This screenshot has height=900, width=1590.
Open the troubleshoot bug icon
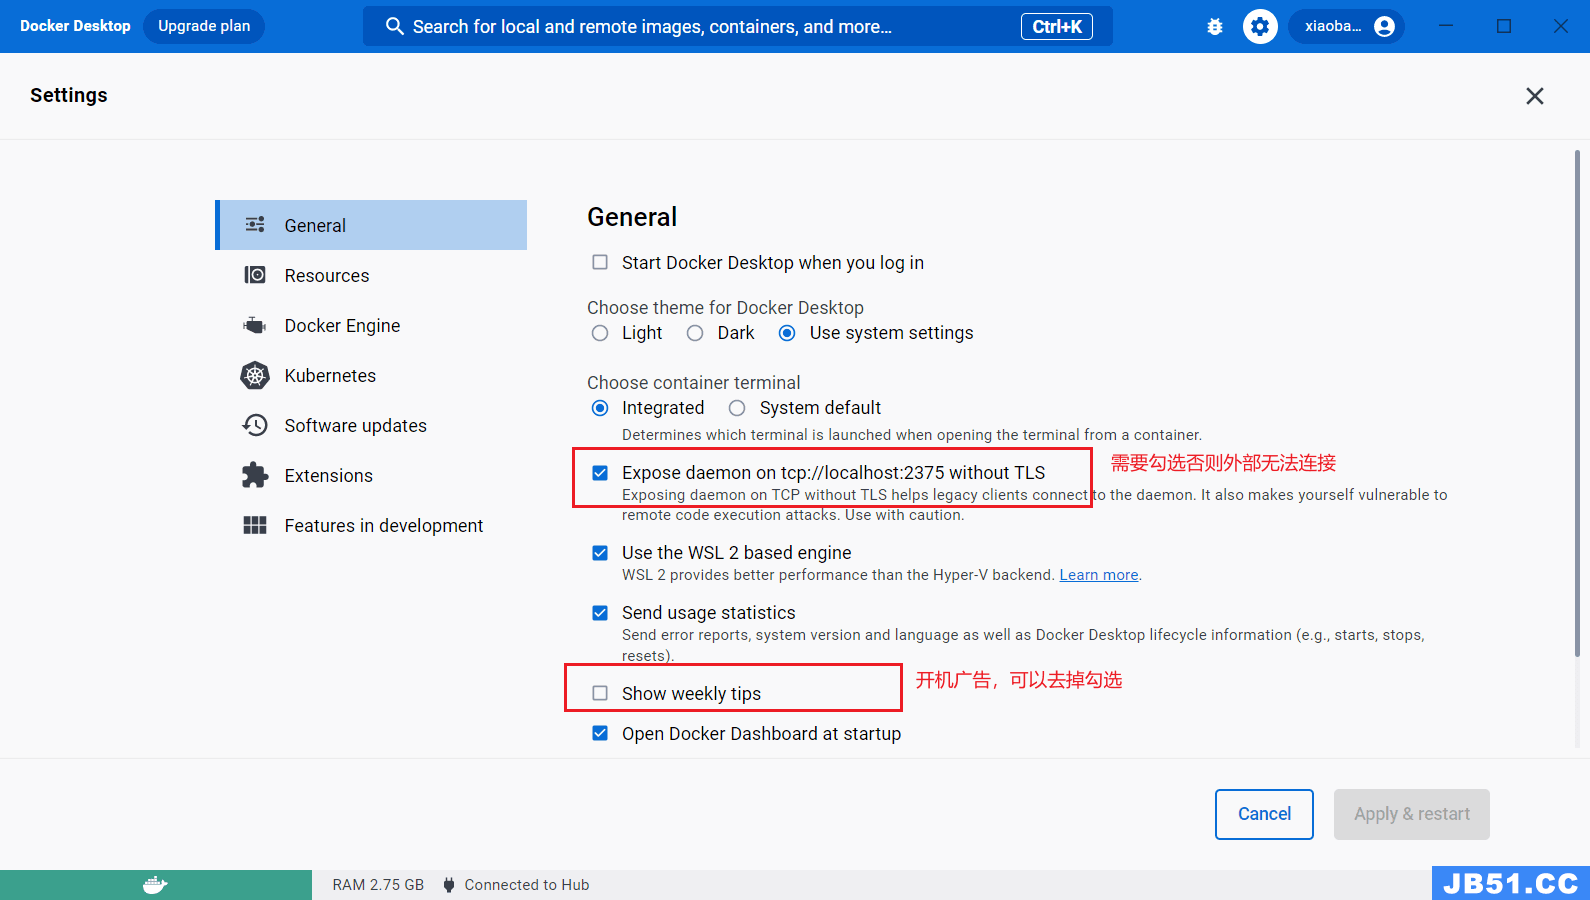pos(1215,27)
